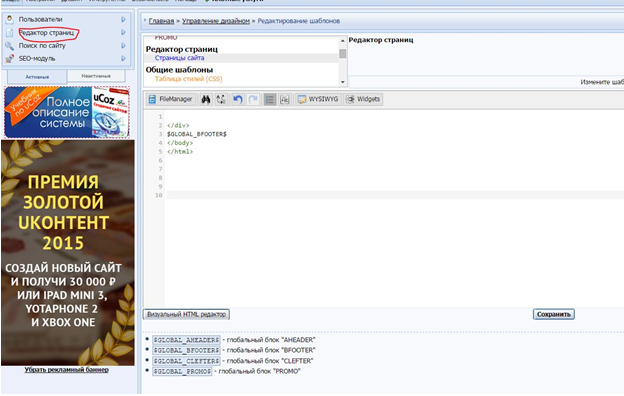Screen dimensions: 624x396
Task: Go to Главная in the breadcrumb
Action: click(x=161, y=21)
